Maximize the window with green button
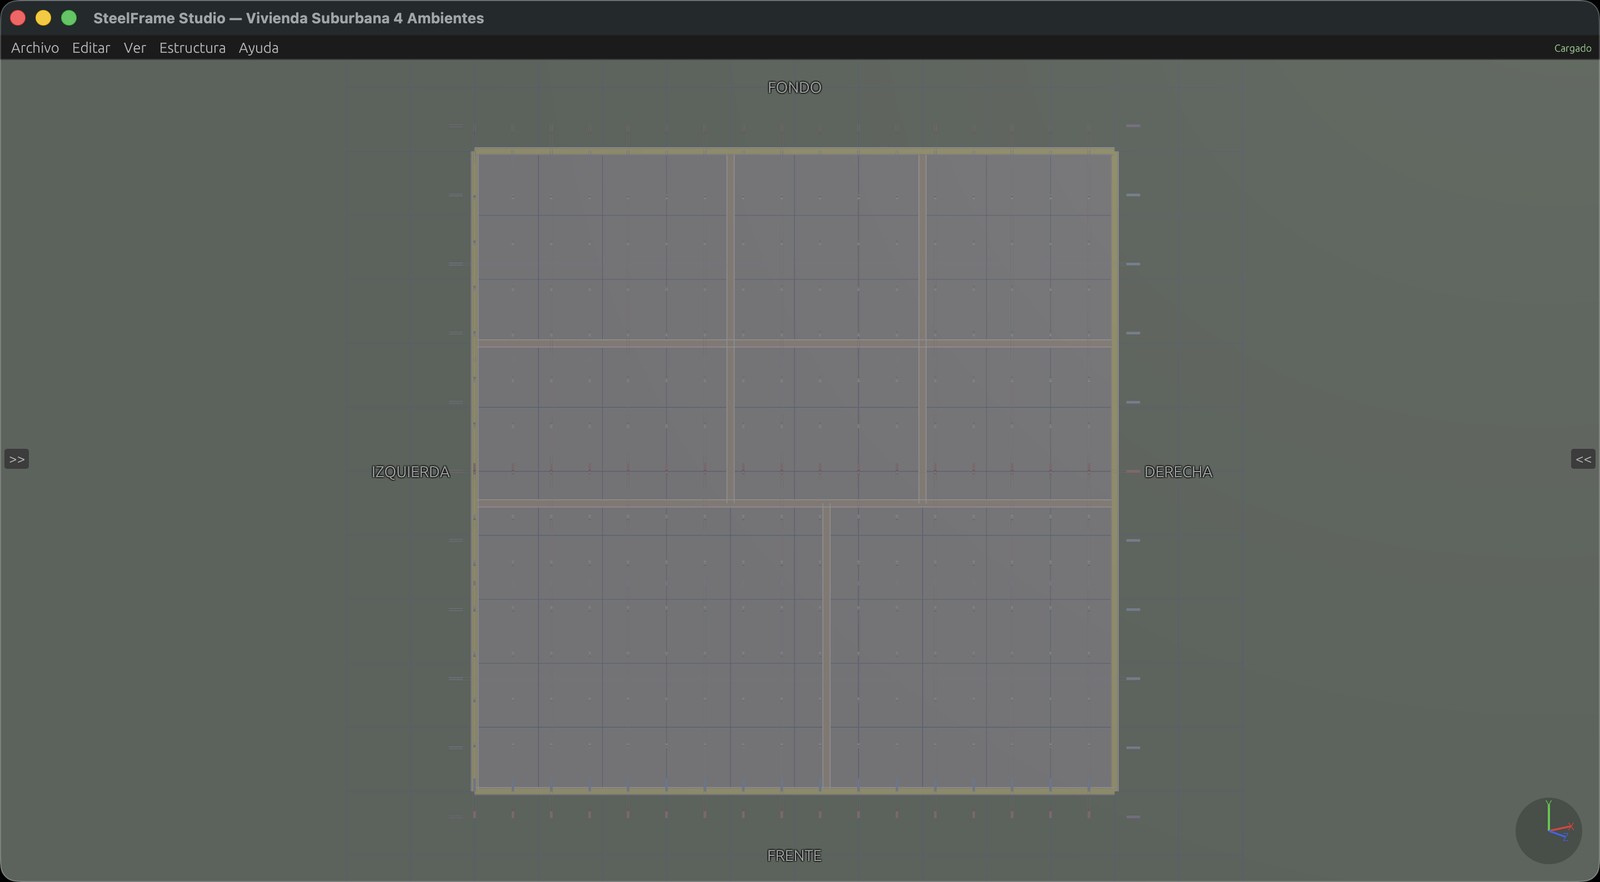Viewport: 1600px width, 882px height. [69, 18]
